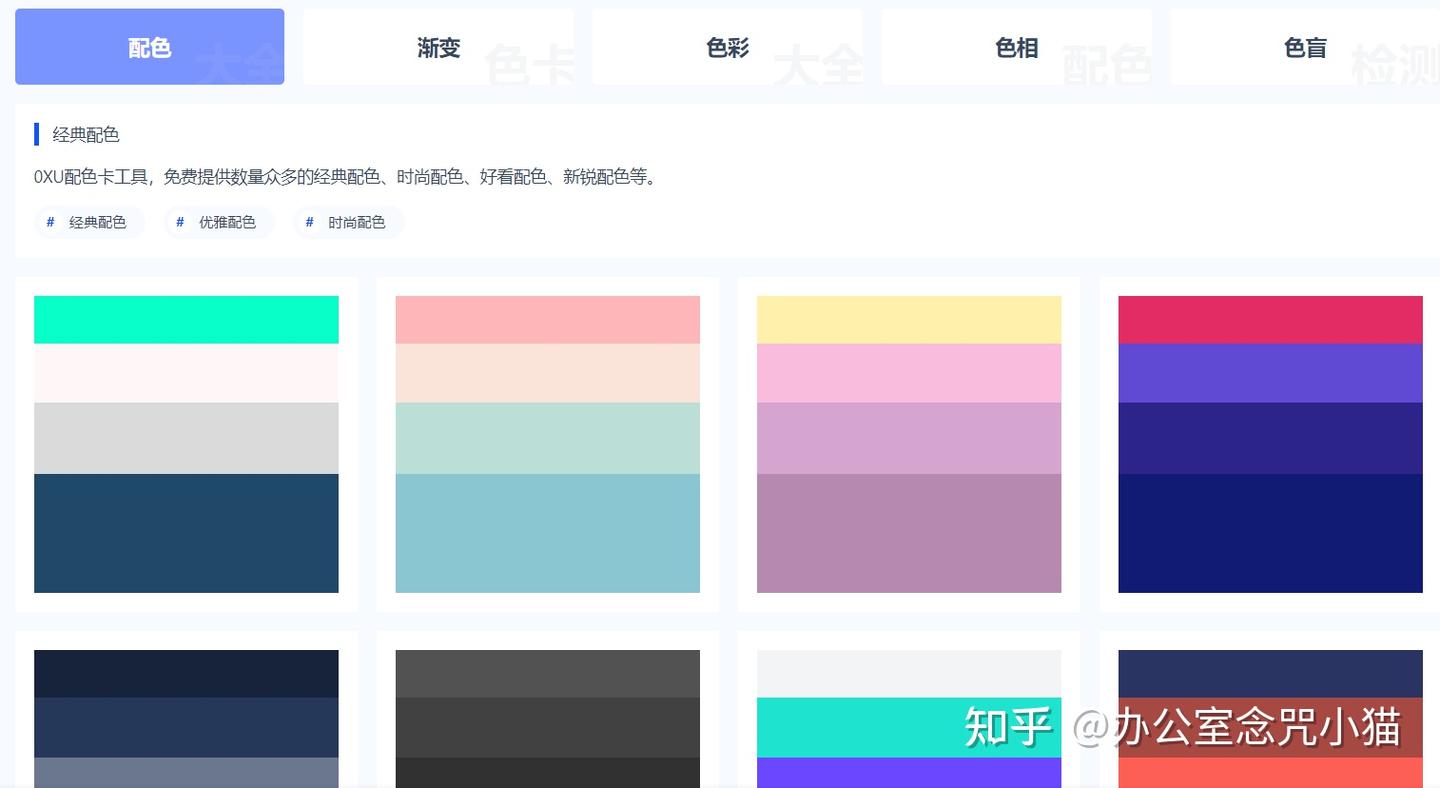
Task: Pick the dusty mauve swatch in third palette
Action: tap(909, 533)
